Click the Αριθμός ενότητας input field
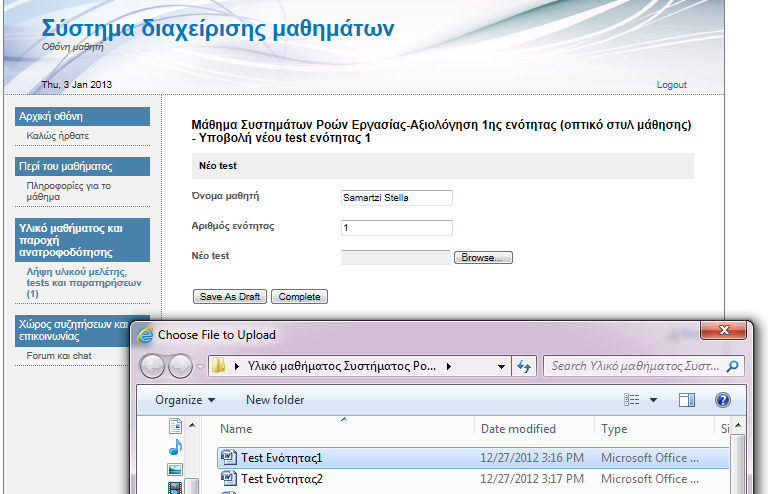The height and width of the screenshot is (494, 768). (397, 228)
